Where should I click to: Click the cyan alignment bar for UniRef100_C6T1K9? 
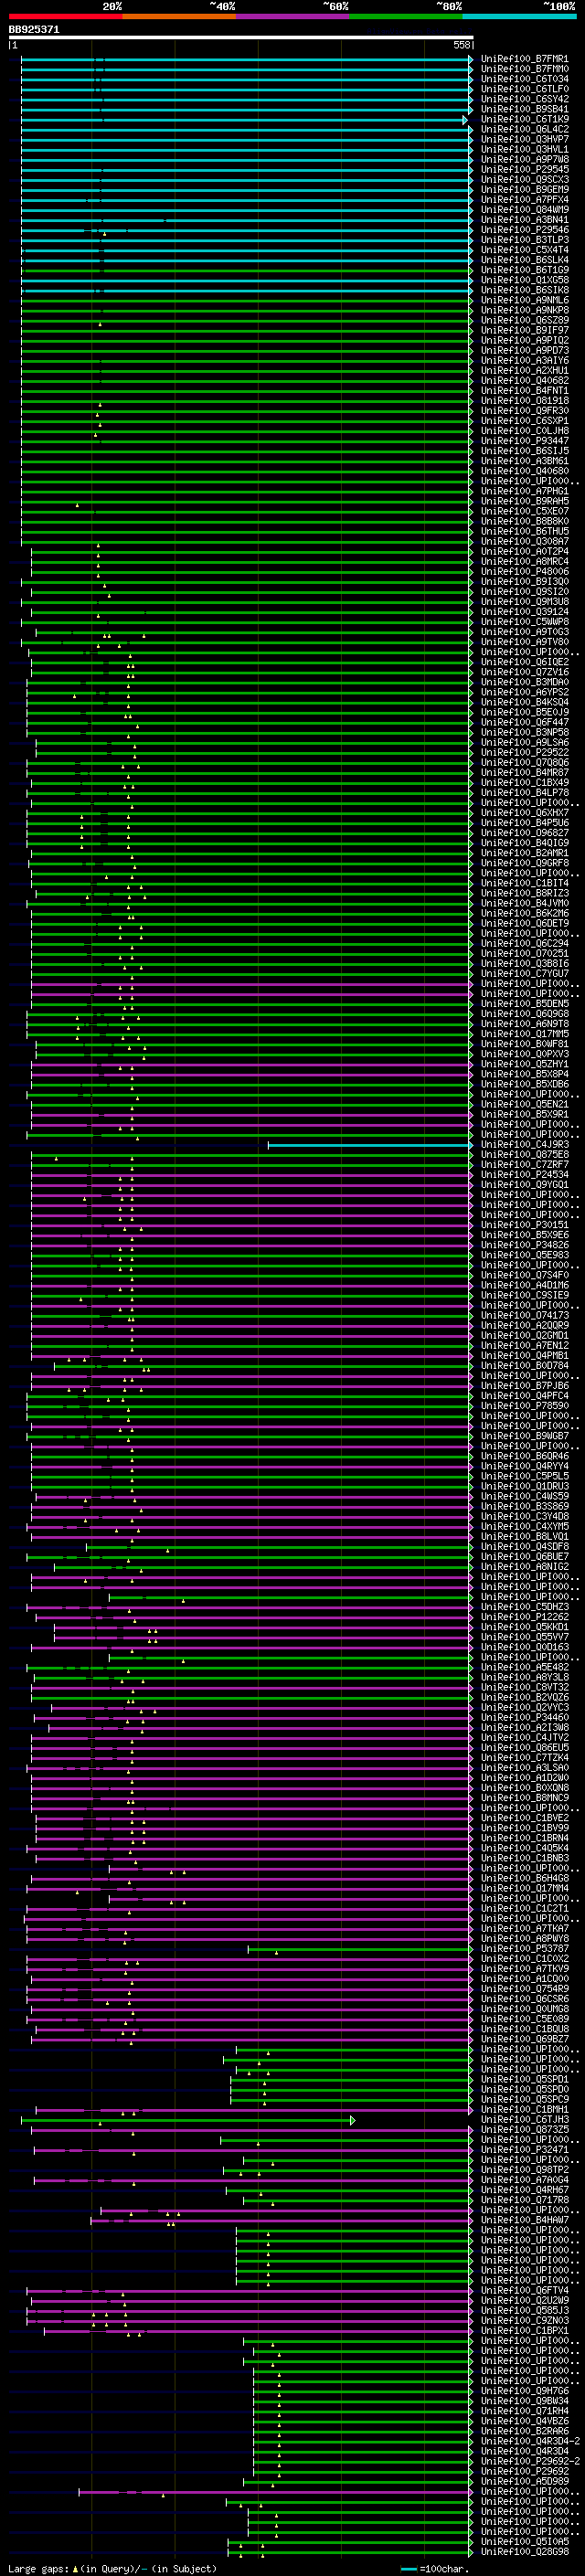point(244,119)
